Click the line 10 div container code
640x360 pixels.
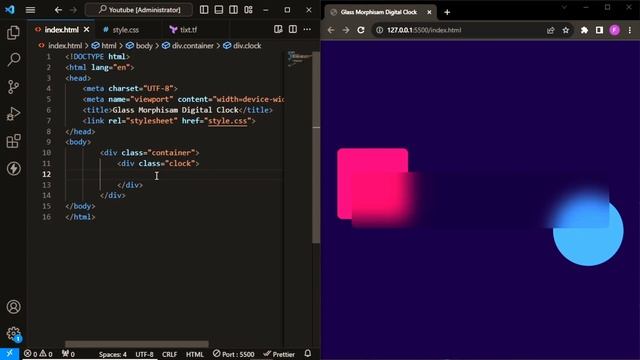[150, 153]
